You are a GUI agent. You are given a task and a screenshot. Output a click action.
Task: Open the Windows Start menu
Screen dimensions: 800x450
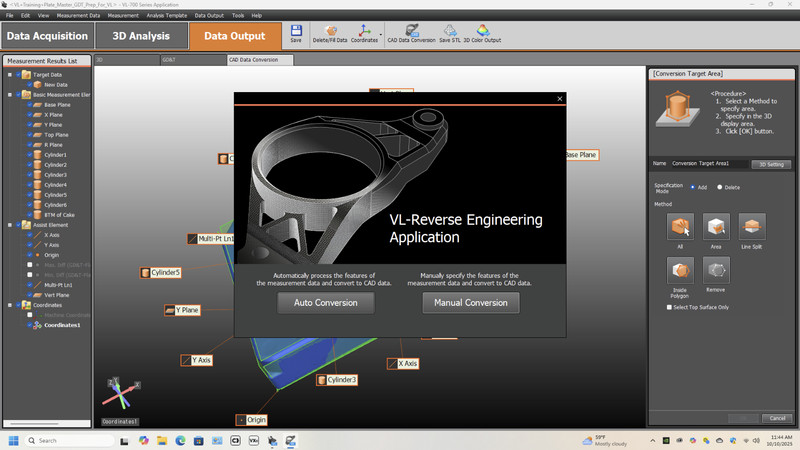coord(14,441)
